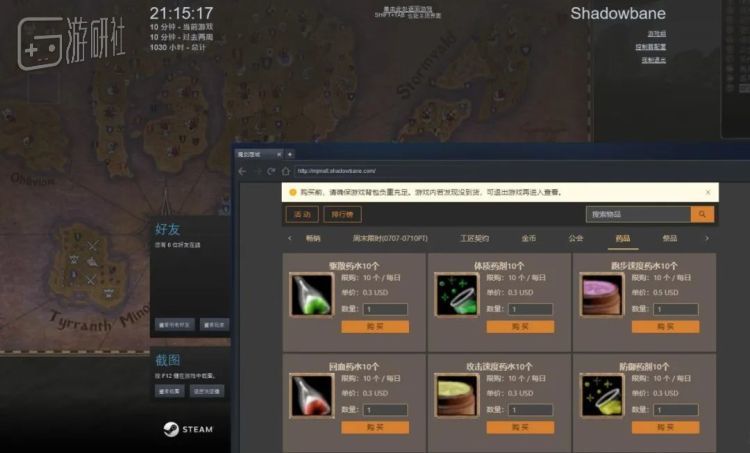750x453 pixels.
Task: Edit quantity for 体质药剂10个
Action: coord(530,309)
